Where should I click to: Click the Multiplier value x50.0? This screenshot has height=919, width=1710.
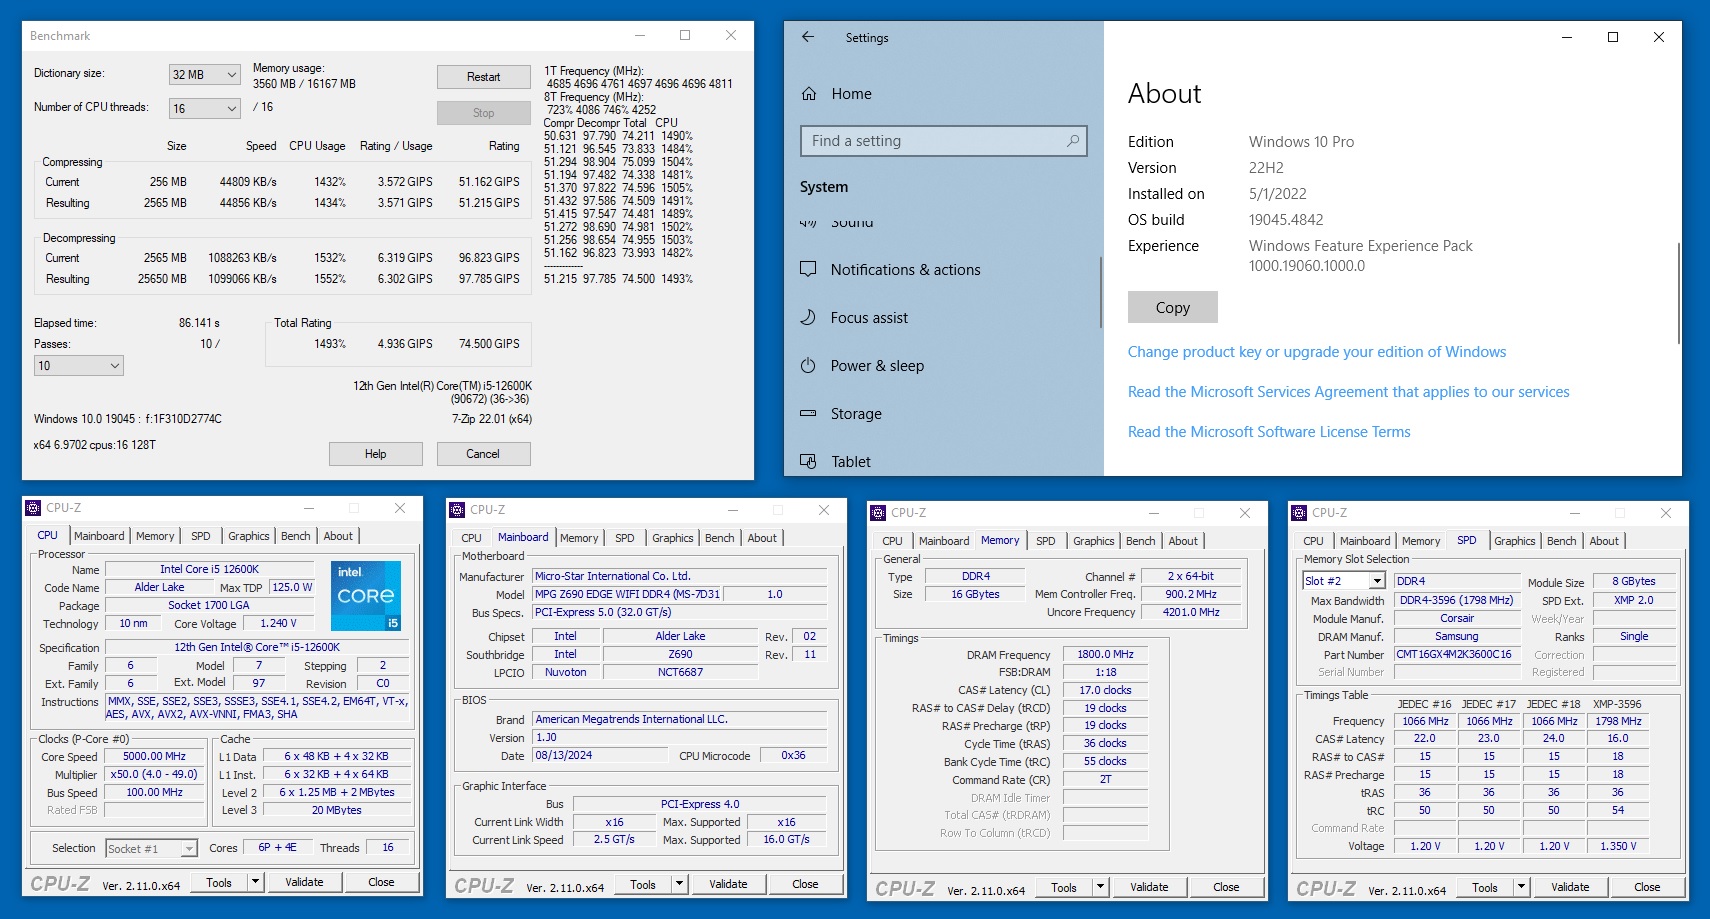click(x=154, y=774)
